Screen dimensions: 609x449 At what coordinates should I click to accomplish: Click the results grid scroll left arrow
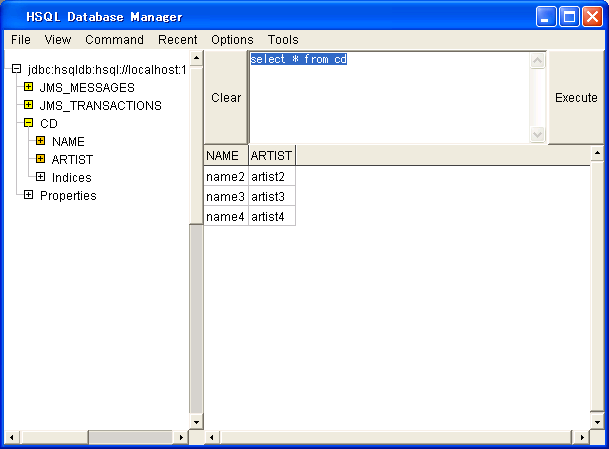212,437
